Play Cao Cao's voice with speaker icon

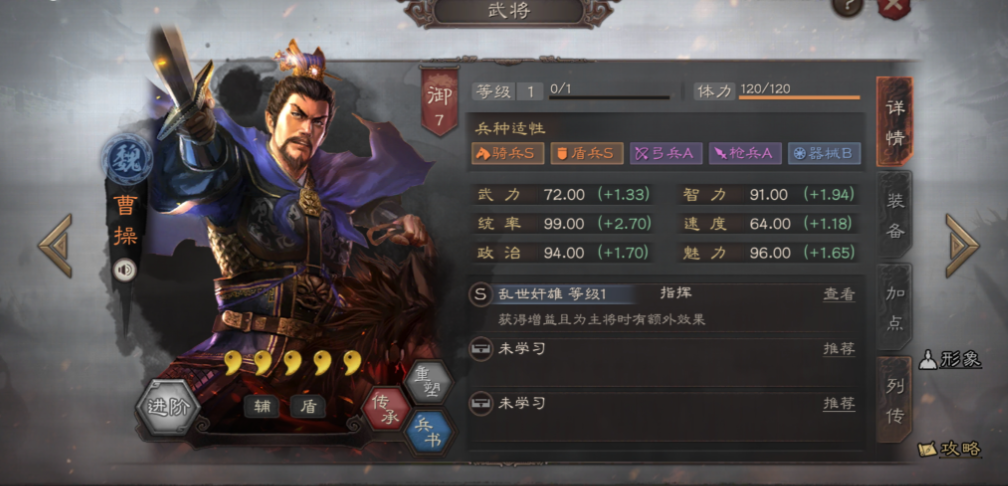[125, 270]
